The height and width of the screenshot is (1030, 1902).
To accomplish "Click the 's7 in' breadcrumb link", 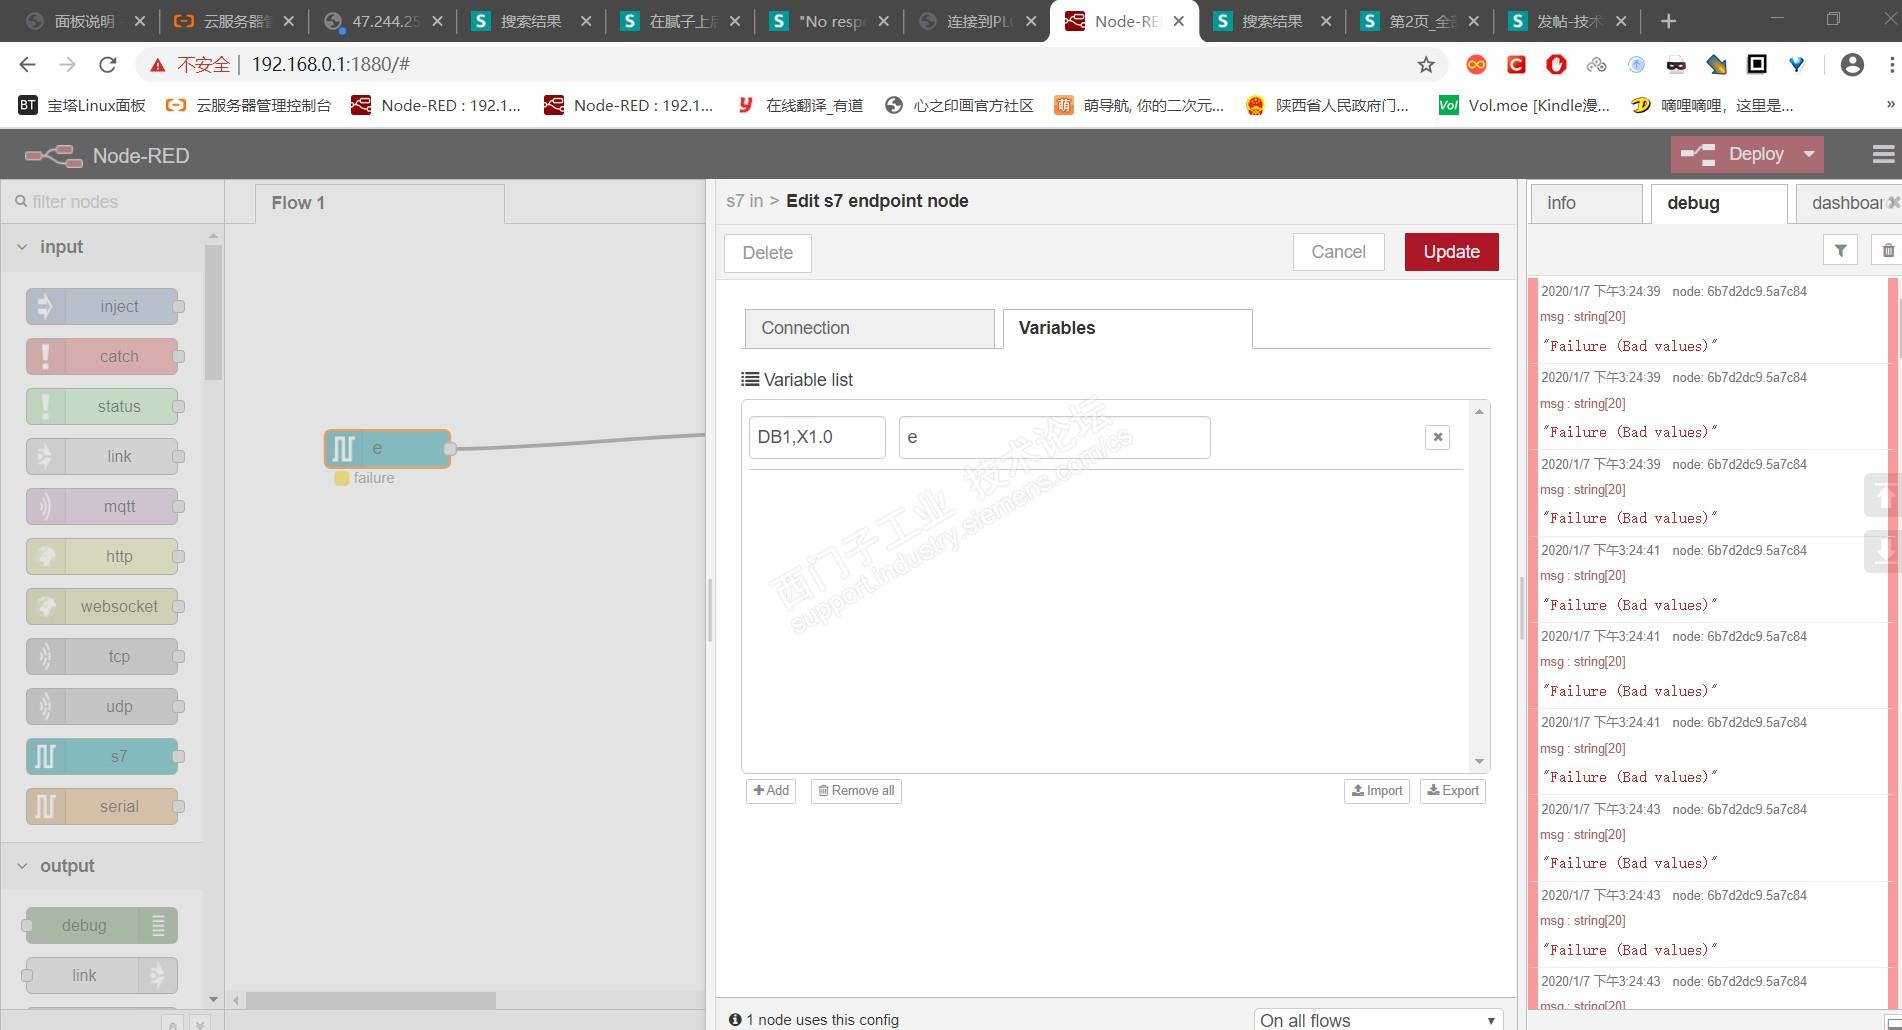I will (744, 201).
